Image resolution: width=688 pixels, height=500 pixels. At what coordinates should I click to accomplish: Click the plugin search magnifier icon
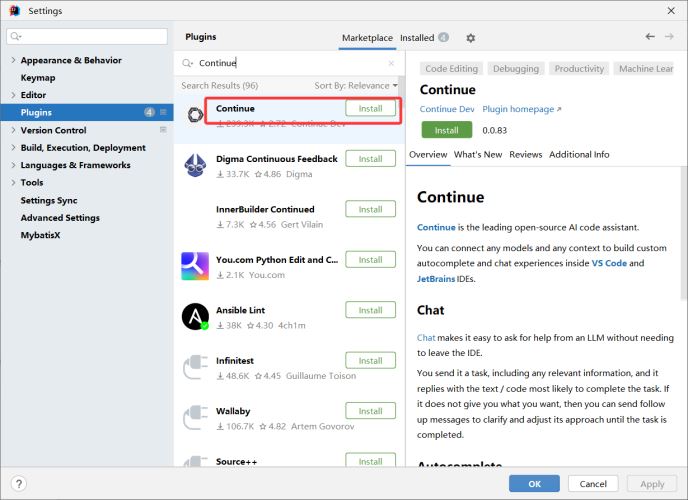tap(187, 63)
